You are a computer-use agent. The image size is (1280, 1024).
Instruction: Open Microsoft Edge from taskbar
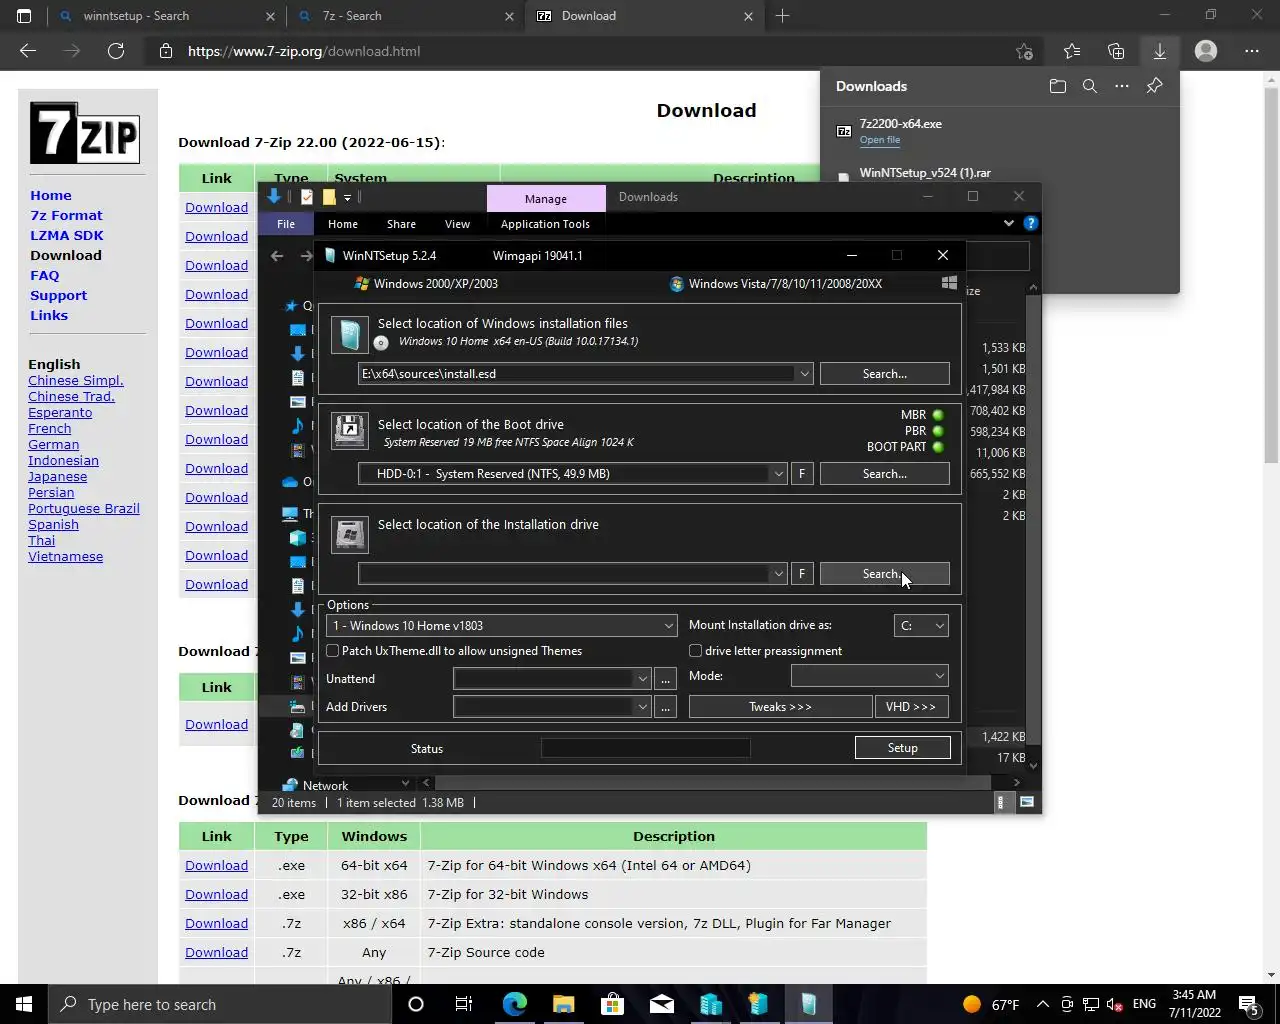tap(514, 1004)
